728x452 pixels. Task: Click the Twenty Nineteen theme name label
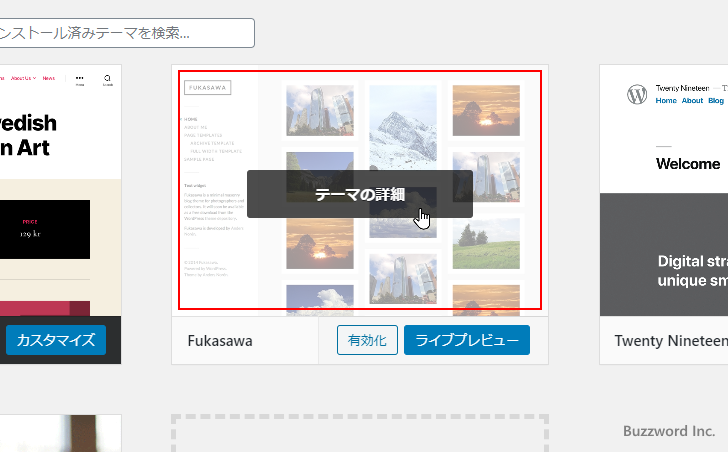(670, 341)
